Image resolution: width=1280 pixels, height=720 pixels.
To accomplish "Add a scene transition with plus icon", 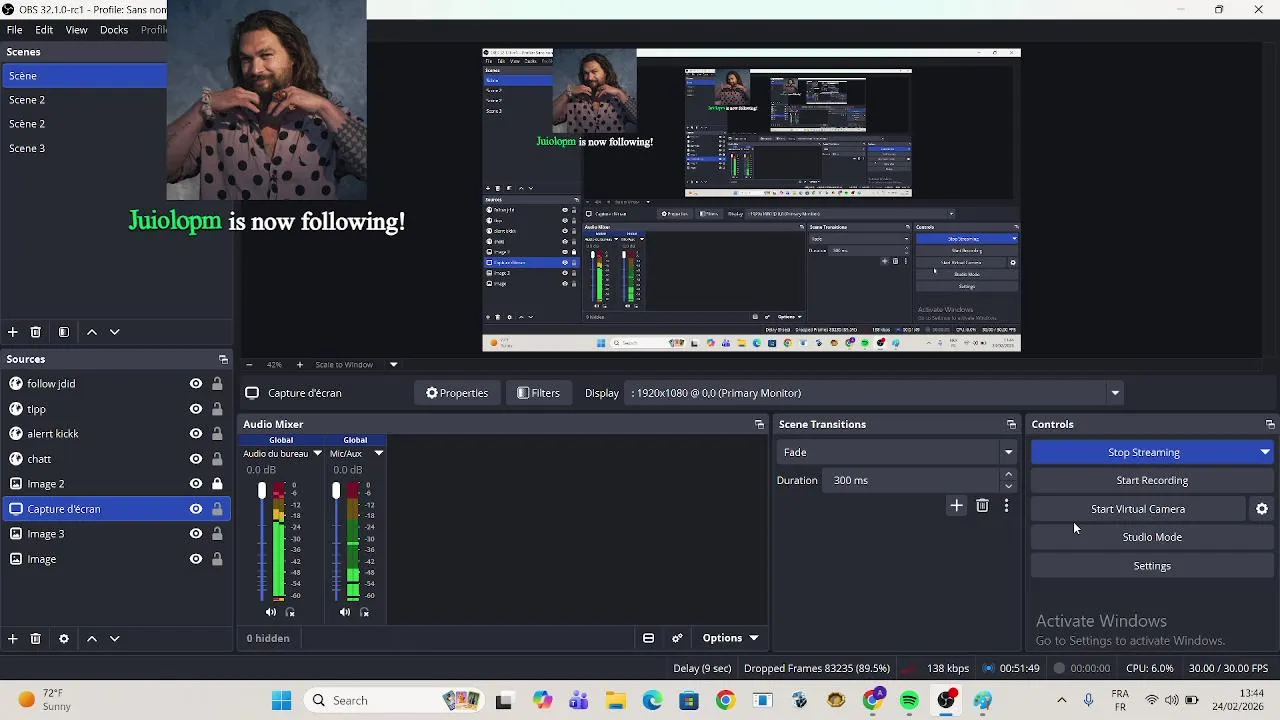I will (x=956, y=506).
